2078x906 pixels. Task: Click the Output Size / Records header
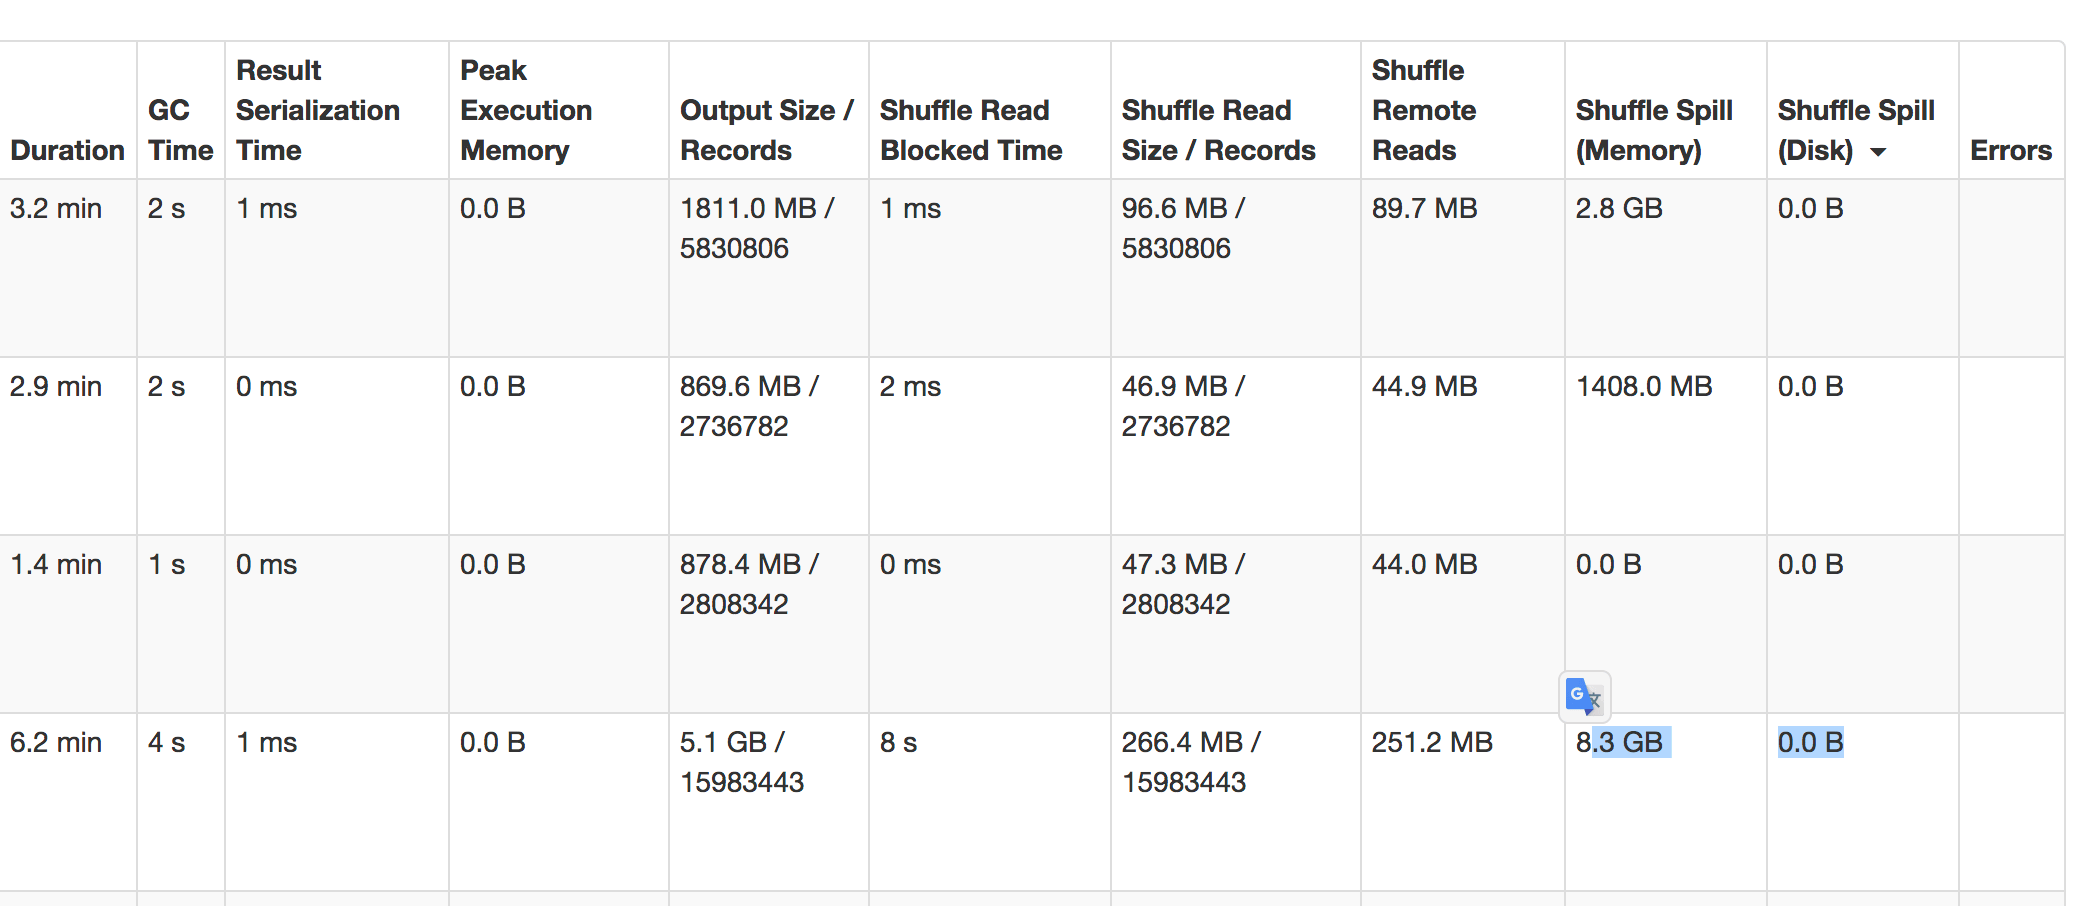[766, 130]
